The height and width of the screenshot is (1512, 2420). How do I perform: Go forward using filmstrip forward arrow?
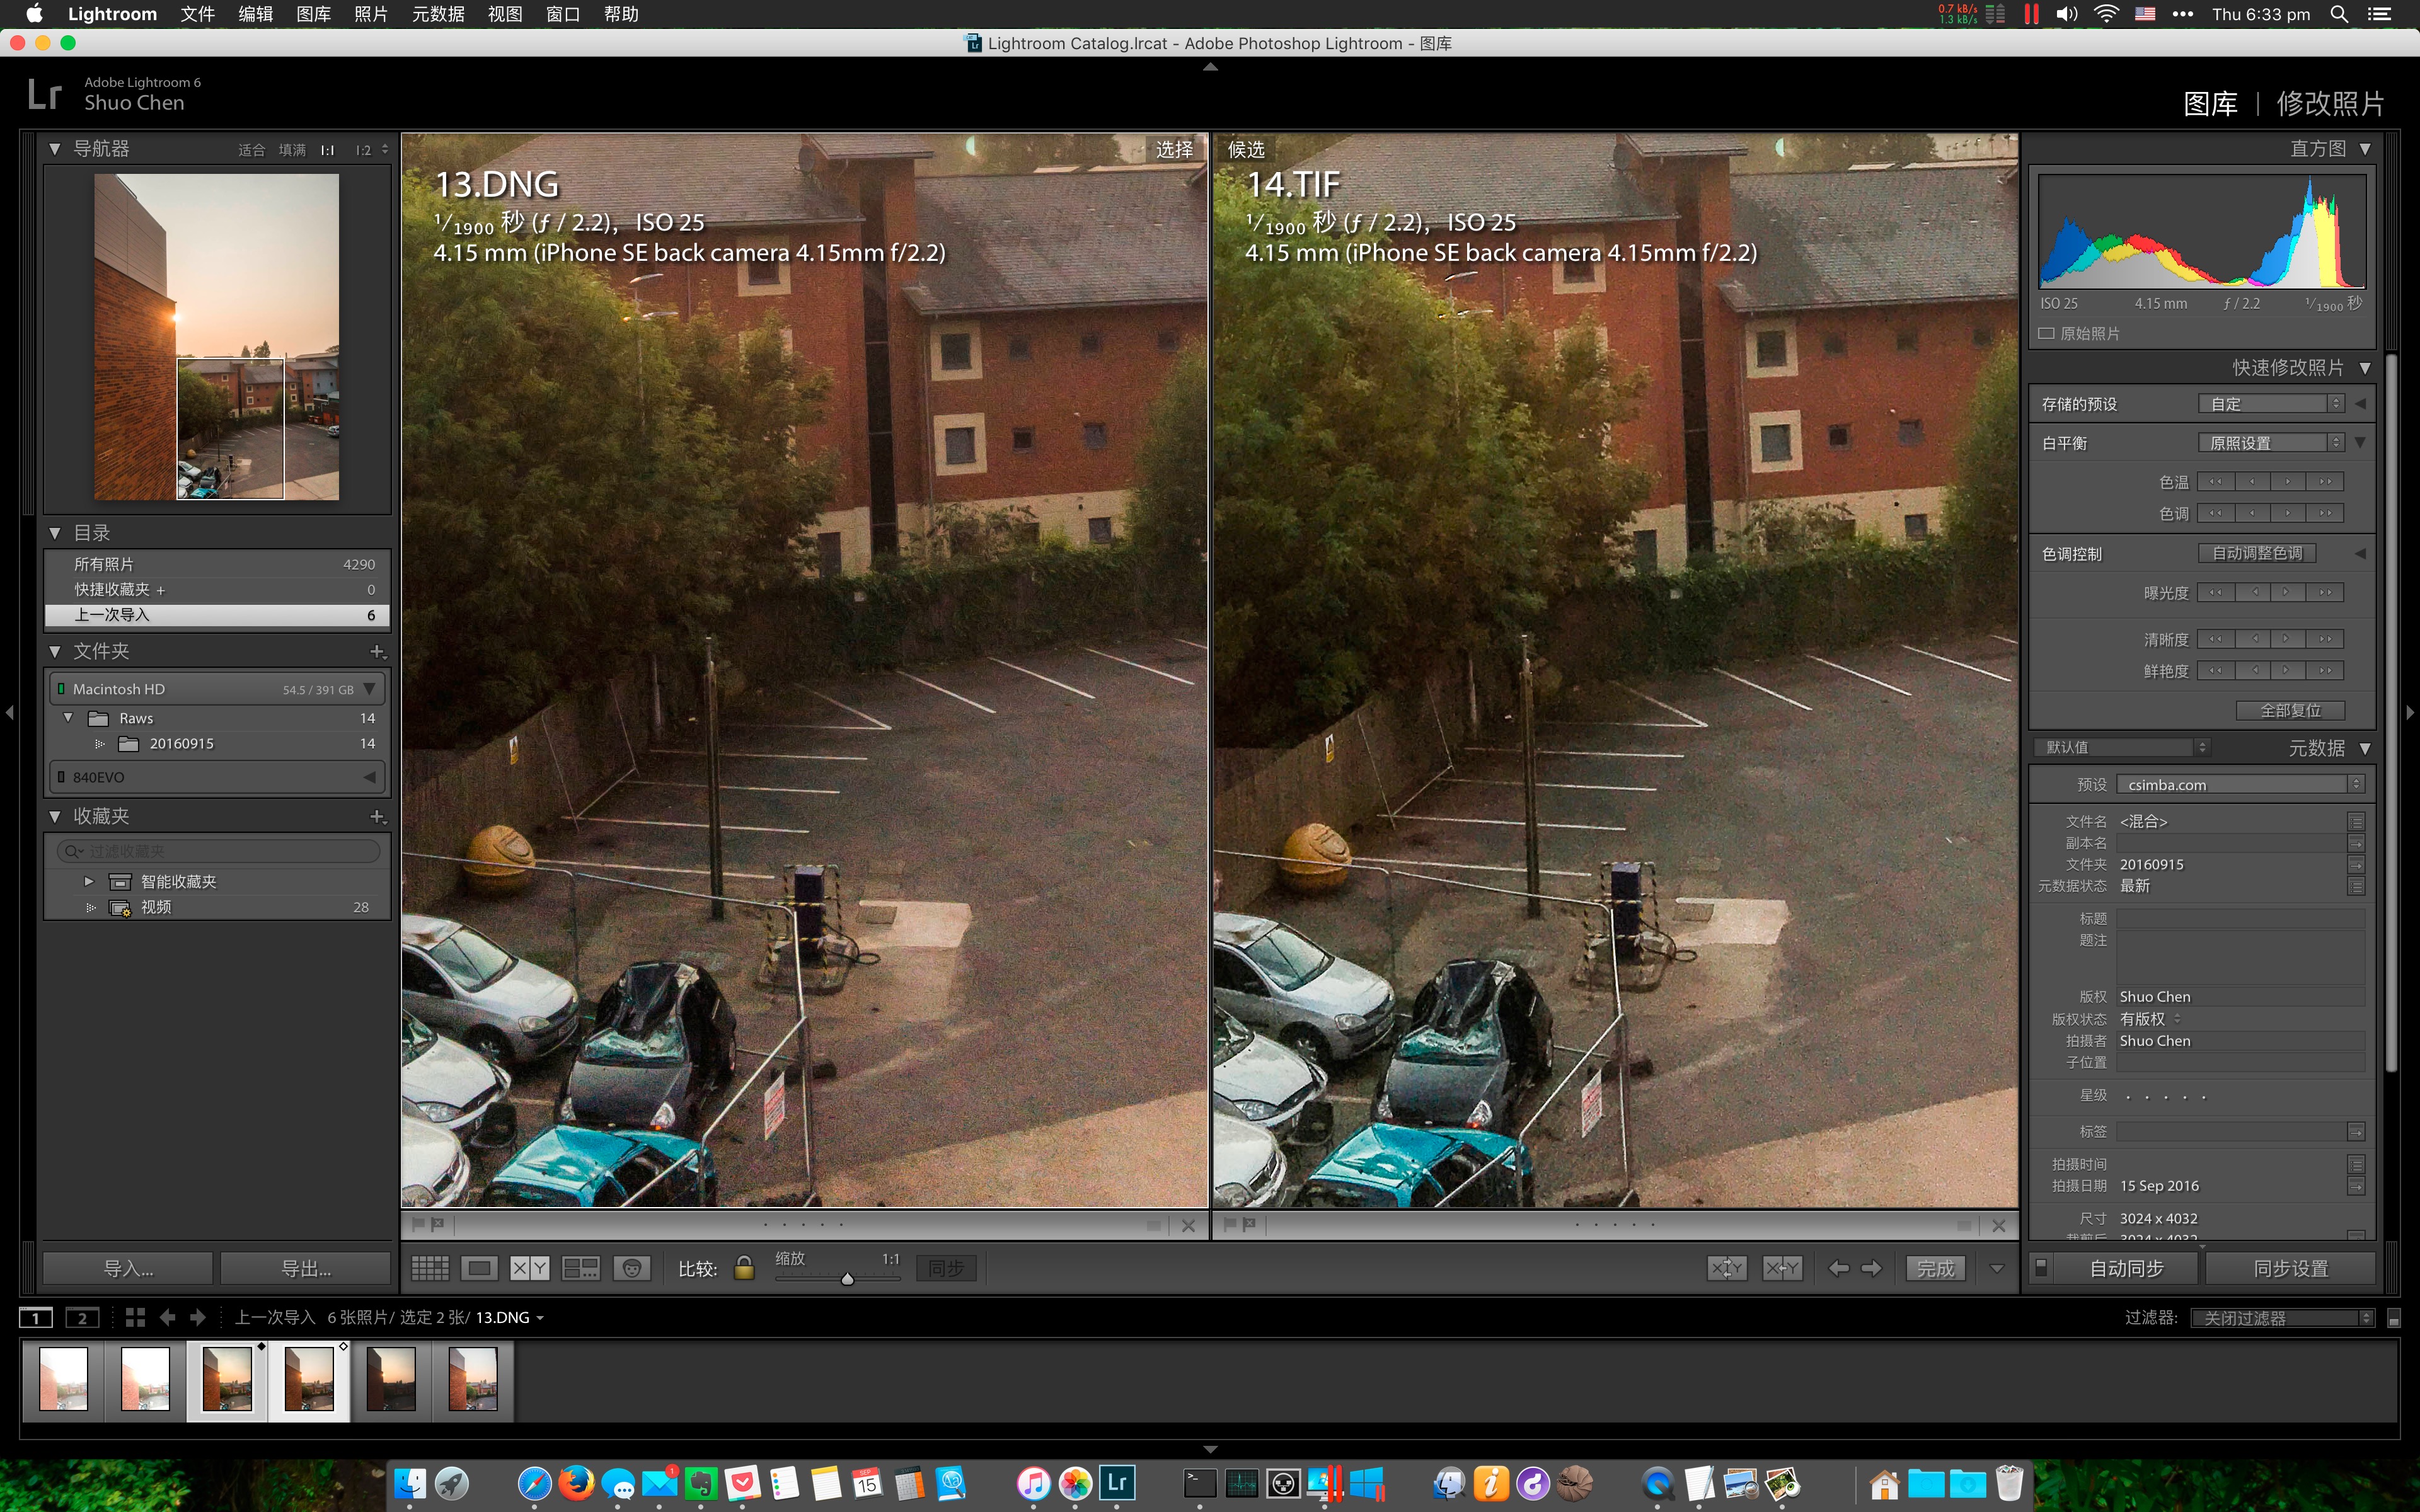point(198,1317)
